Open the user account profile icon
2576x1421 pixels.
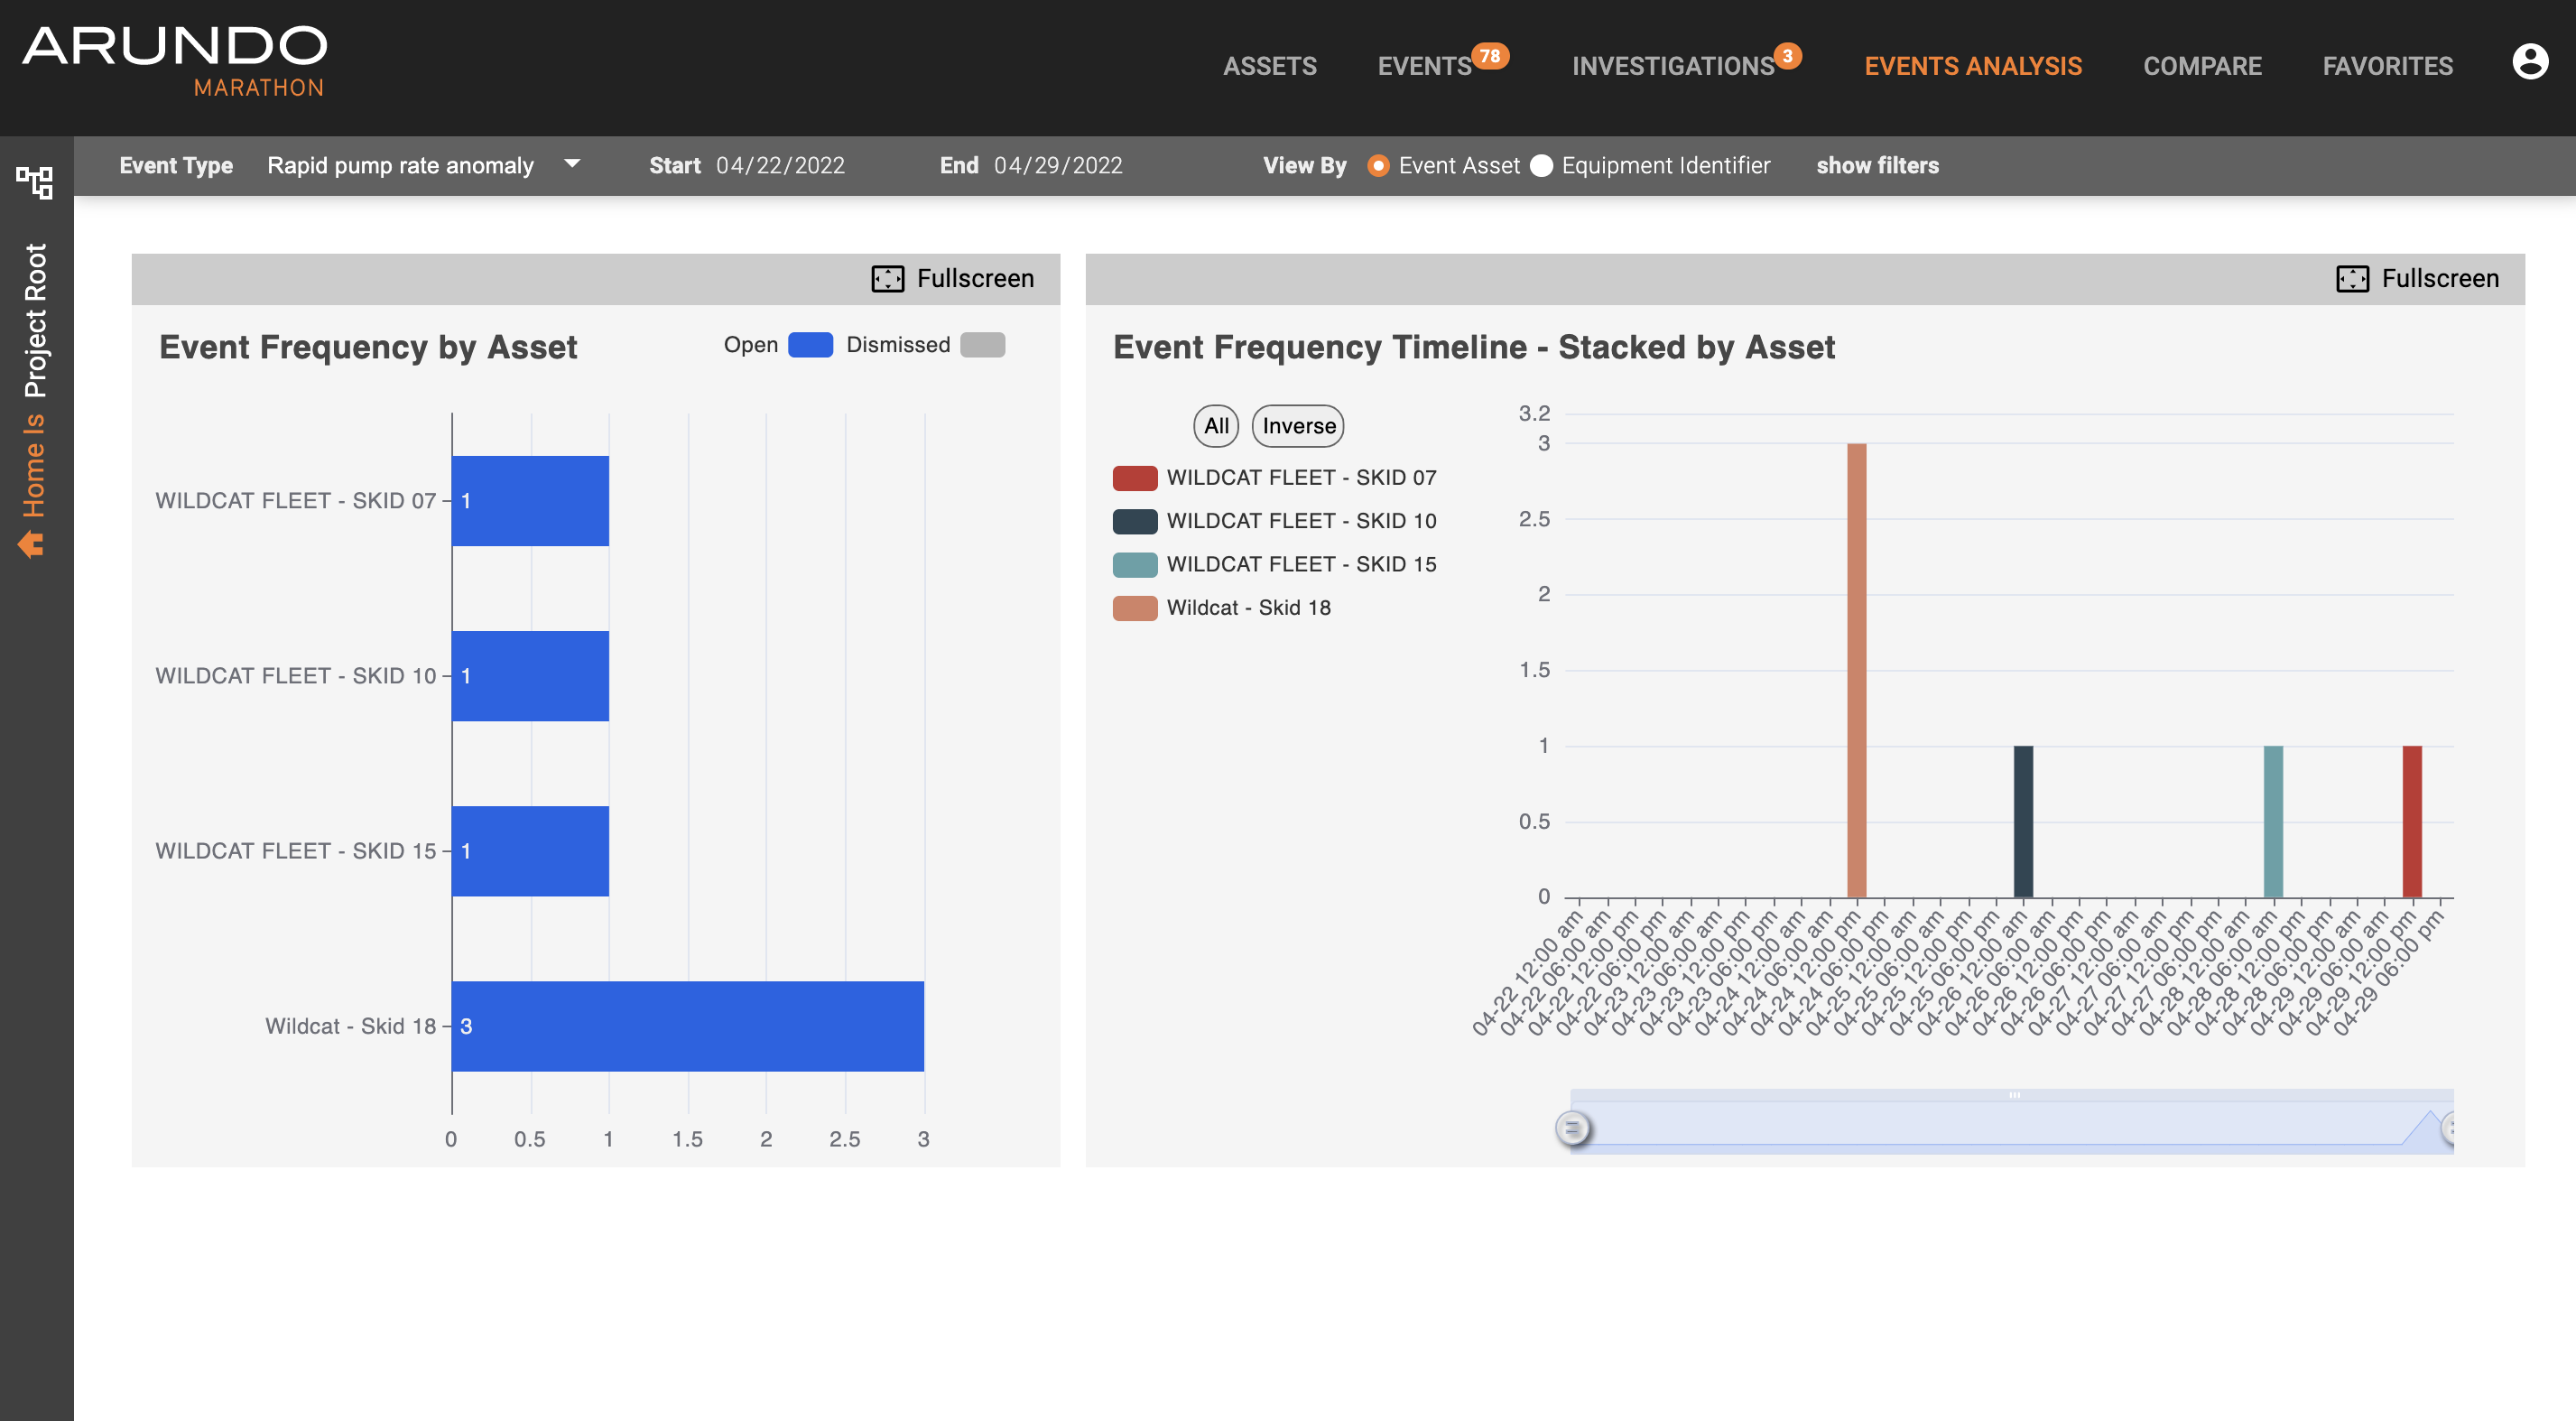coord(2529,63)
